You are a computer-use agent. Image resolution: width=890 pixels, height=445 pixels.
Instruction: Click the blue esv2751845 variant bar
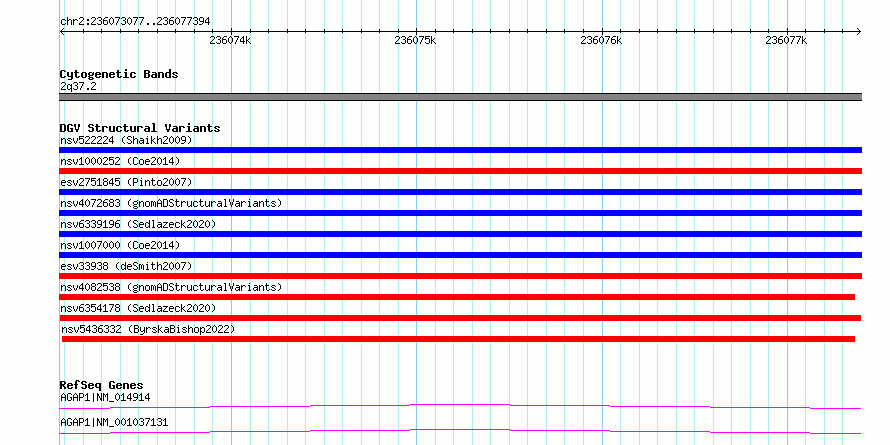(460, 192)
